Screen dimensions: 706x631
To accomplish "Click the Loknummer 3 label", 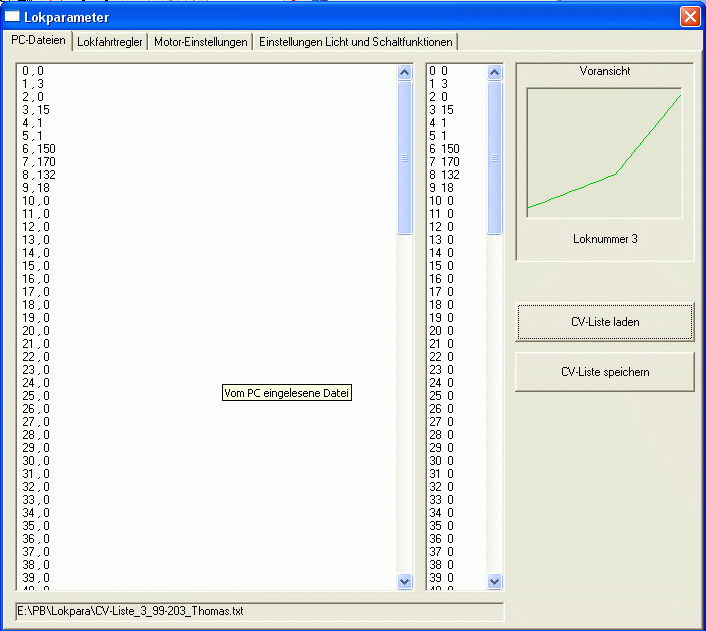I will pyautogui.click(x=604, y=240).
